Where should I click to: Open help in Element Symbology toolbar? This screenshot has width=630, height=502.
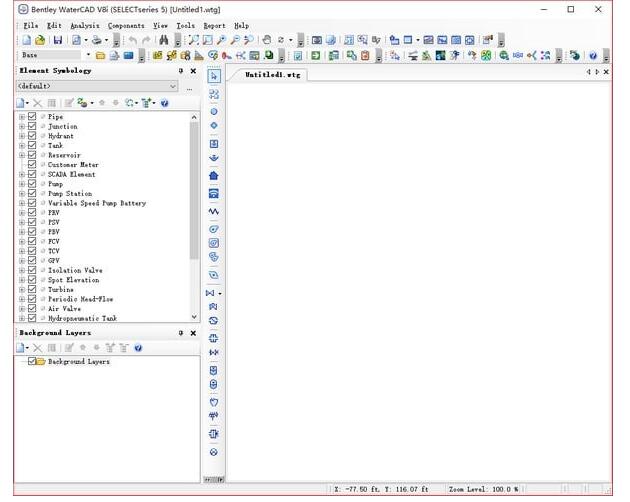(x=164, y=103)
